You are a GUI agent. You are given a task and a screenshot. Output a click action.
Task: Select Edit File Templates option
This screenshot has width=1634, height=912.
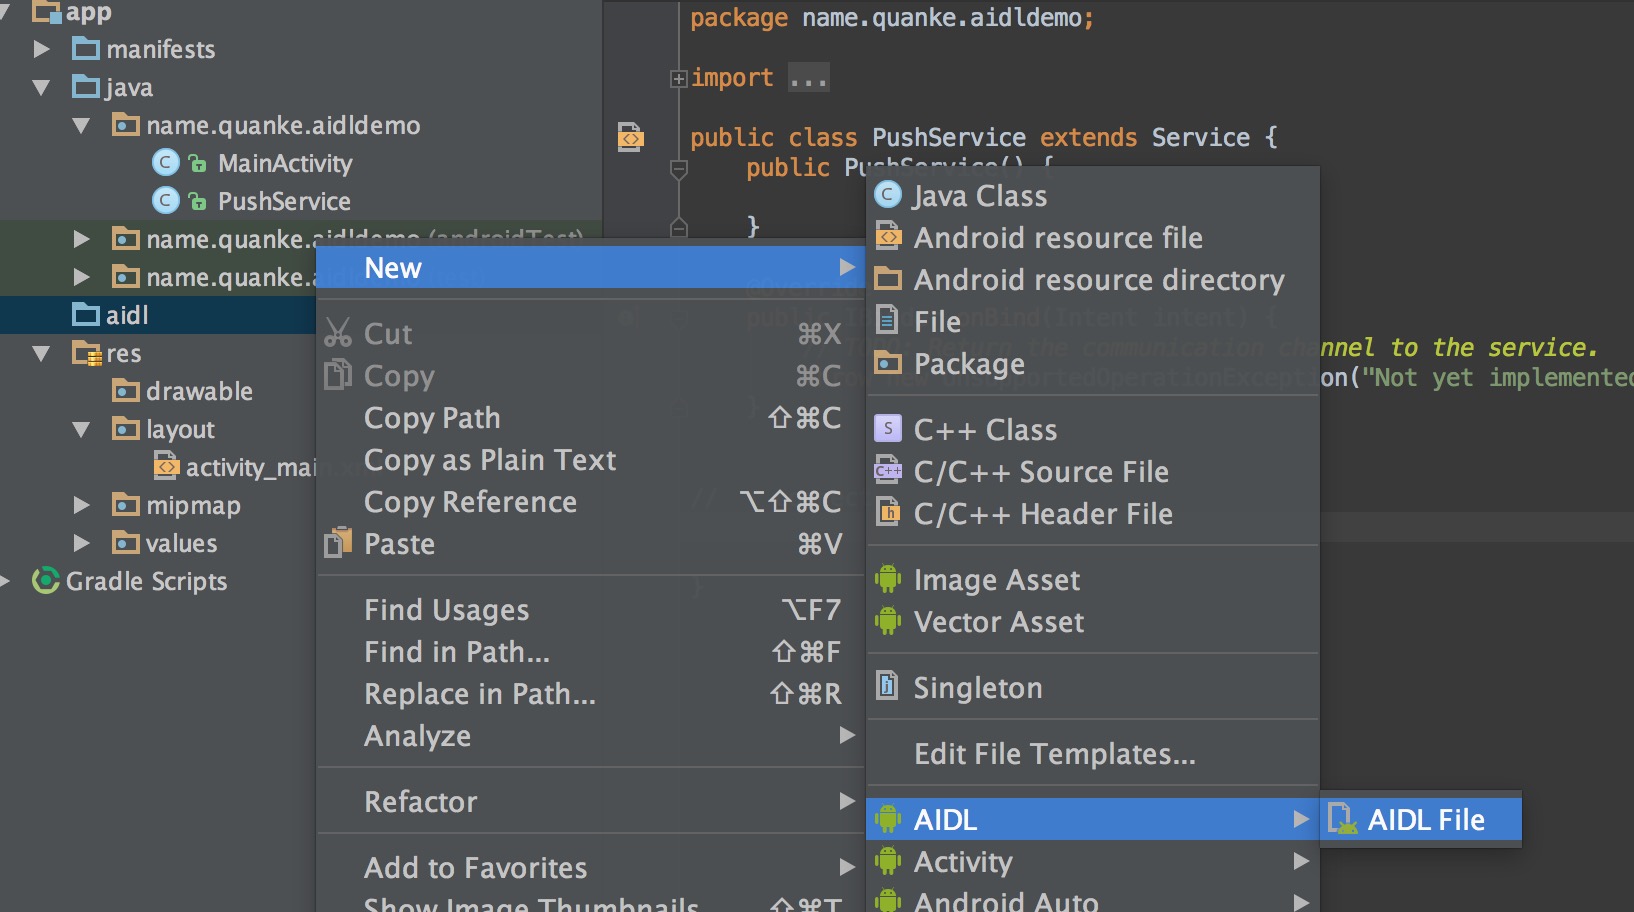click(x=1054, y=754)
